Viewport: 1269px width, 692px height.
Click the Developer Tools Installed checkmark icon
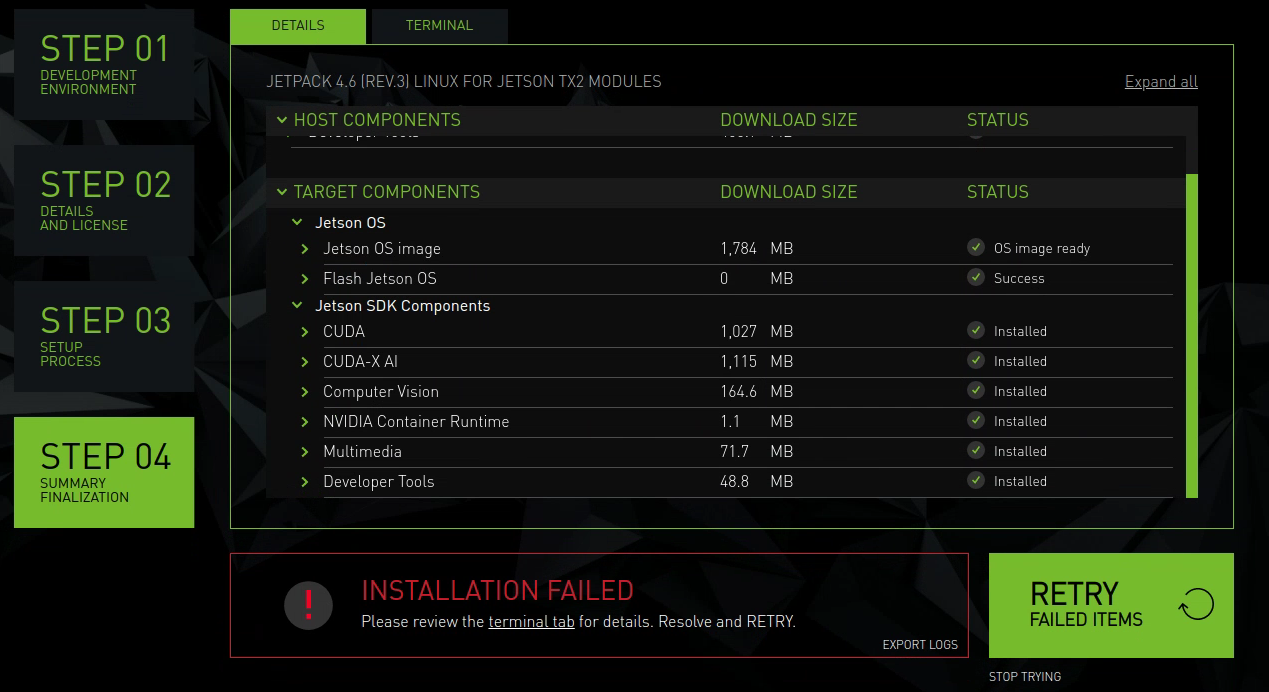click(976, 481)
